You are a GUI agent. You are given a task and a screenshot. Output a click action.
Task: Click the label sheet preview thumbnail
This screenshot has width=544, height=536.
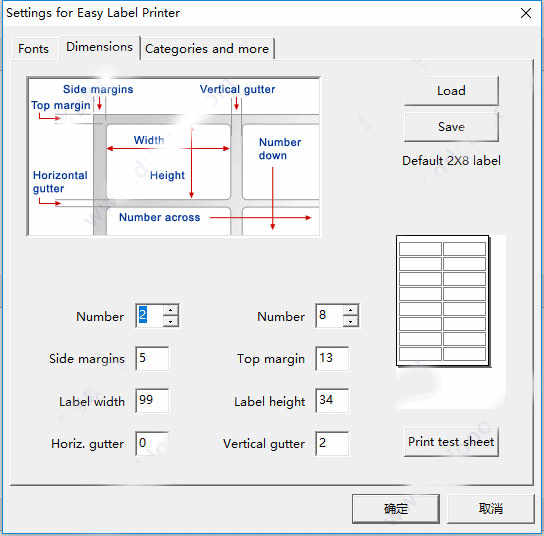point(443,301)
